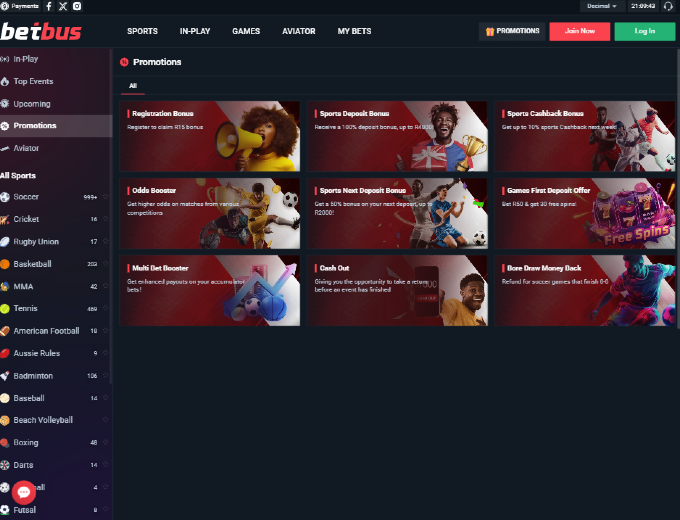Open the Facebook social icon
Screen dimensions: 680x520
tap(49, 6)
